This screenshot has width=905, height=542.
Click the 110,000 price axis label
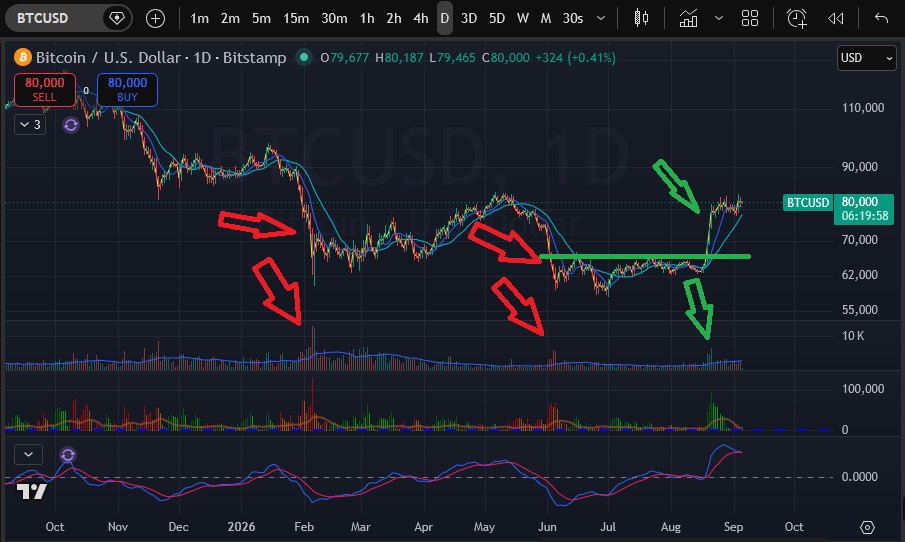point(863,108)
